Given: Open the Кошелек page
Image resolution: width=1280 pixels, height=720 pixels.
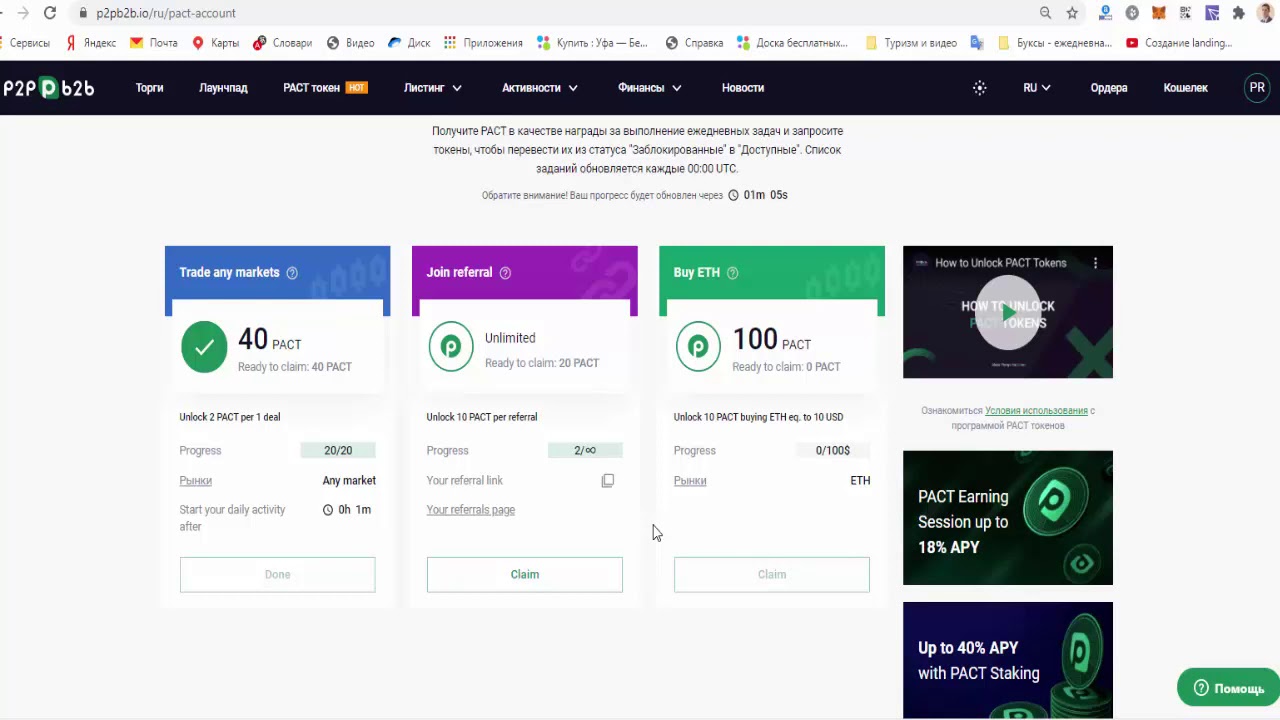Looking at the screenshot, I should coord(1185,88).
